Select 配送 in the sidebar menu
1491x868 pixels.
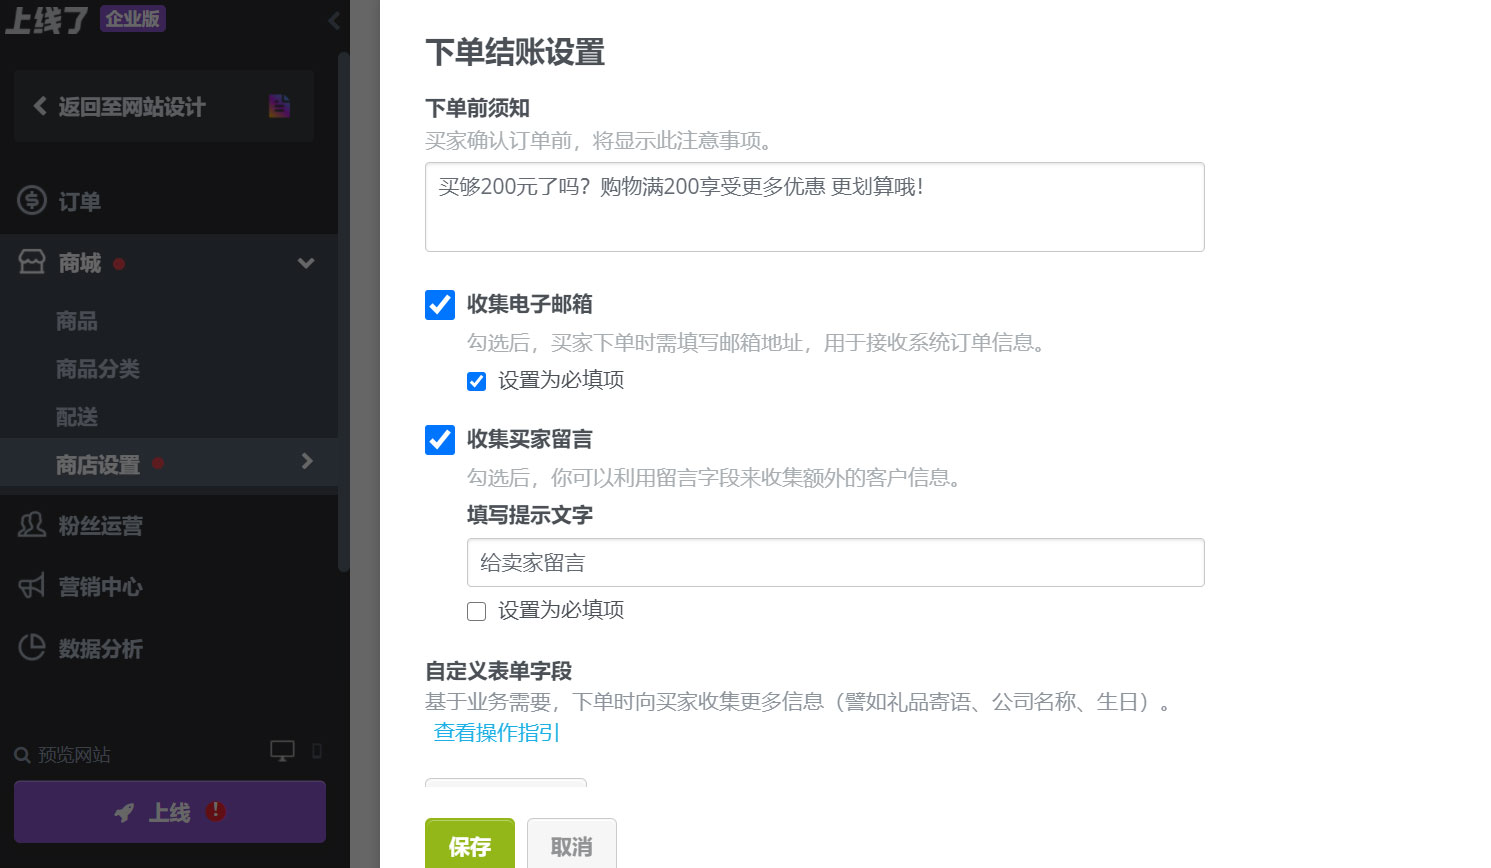76,415
